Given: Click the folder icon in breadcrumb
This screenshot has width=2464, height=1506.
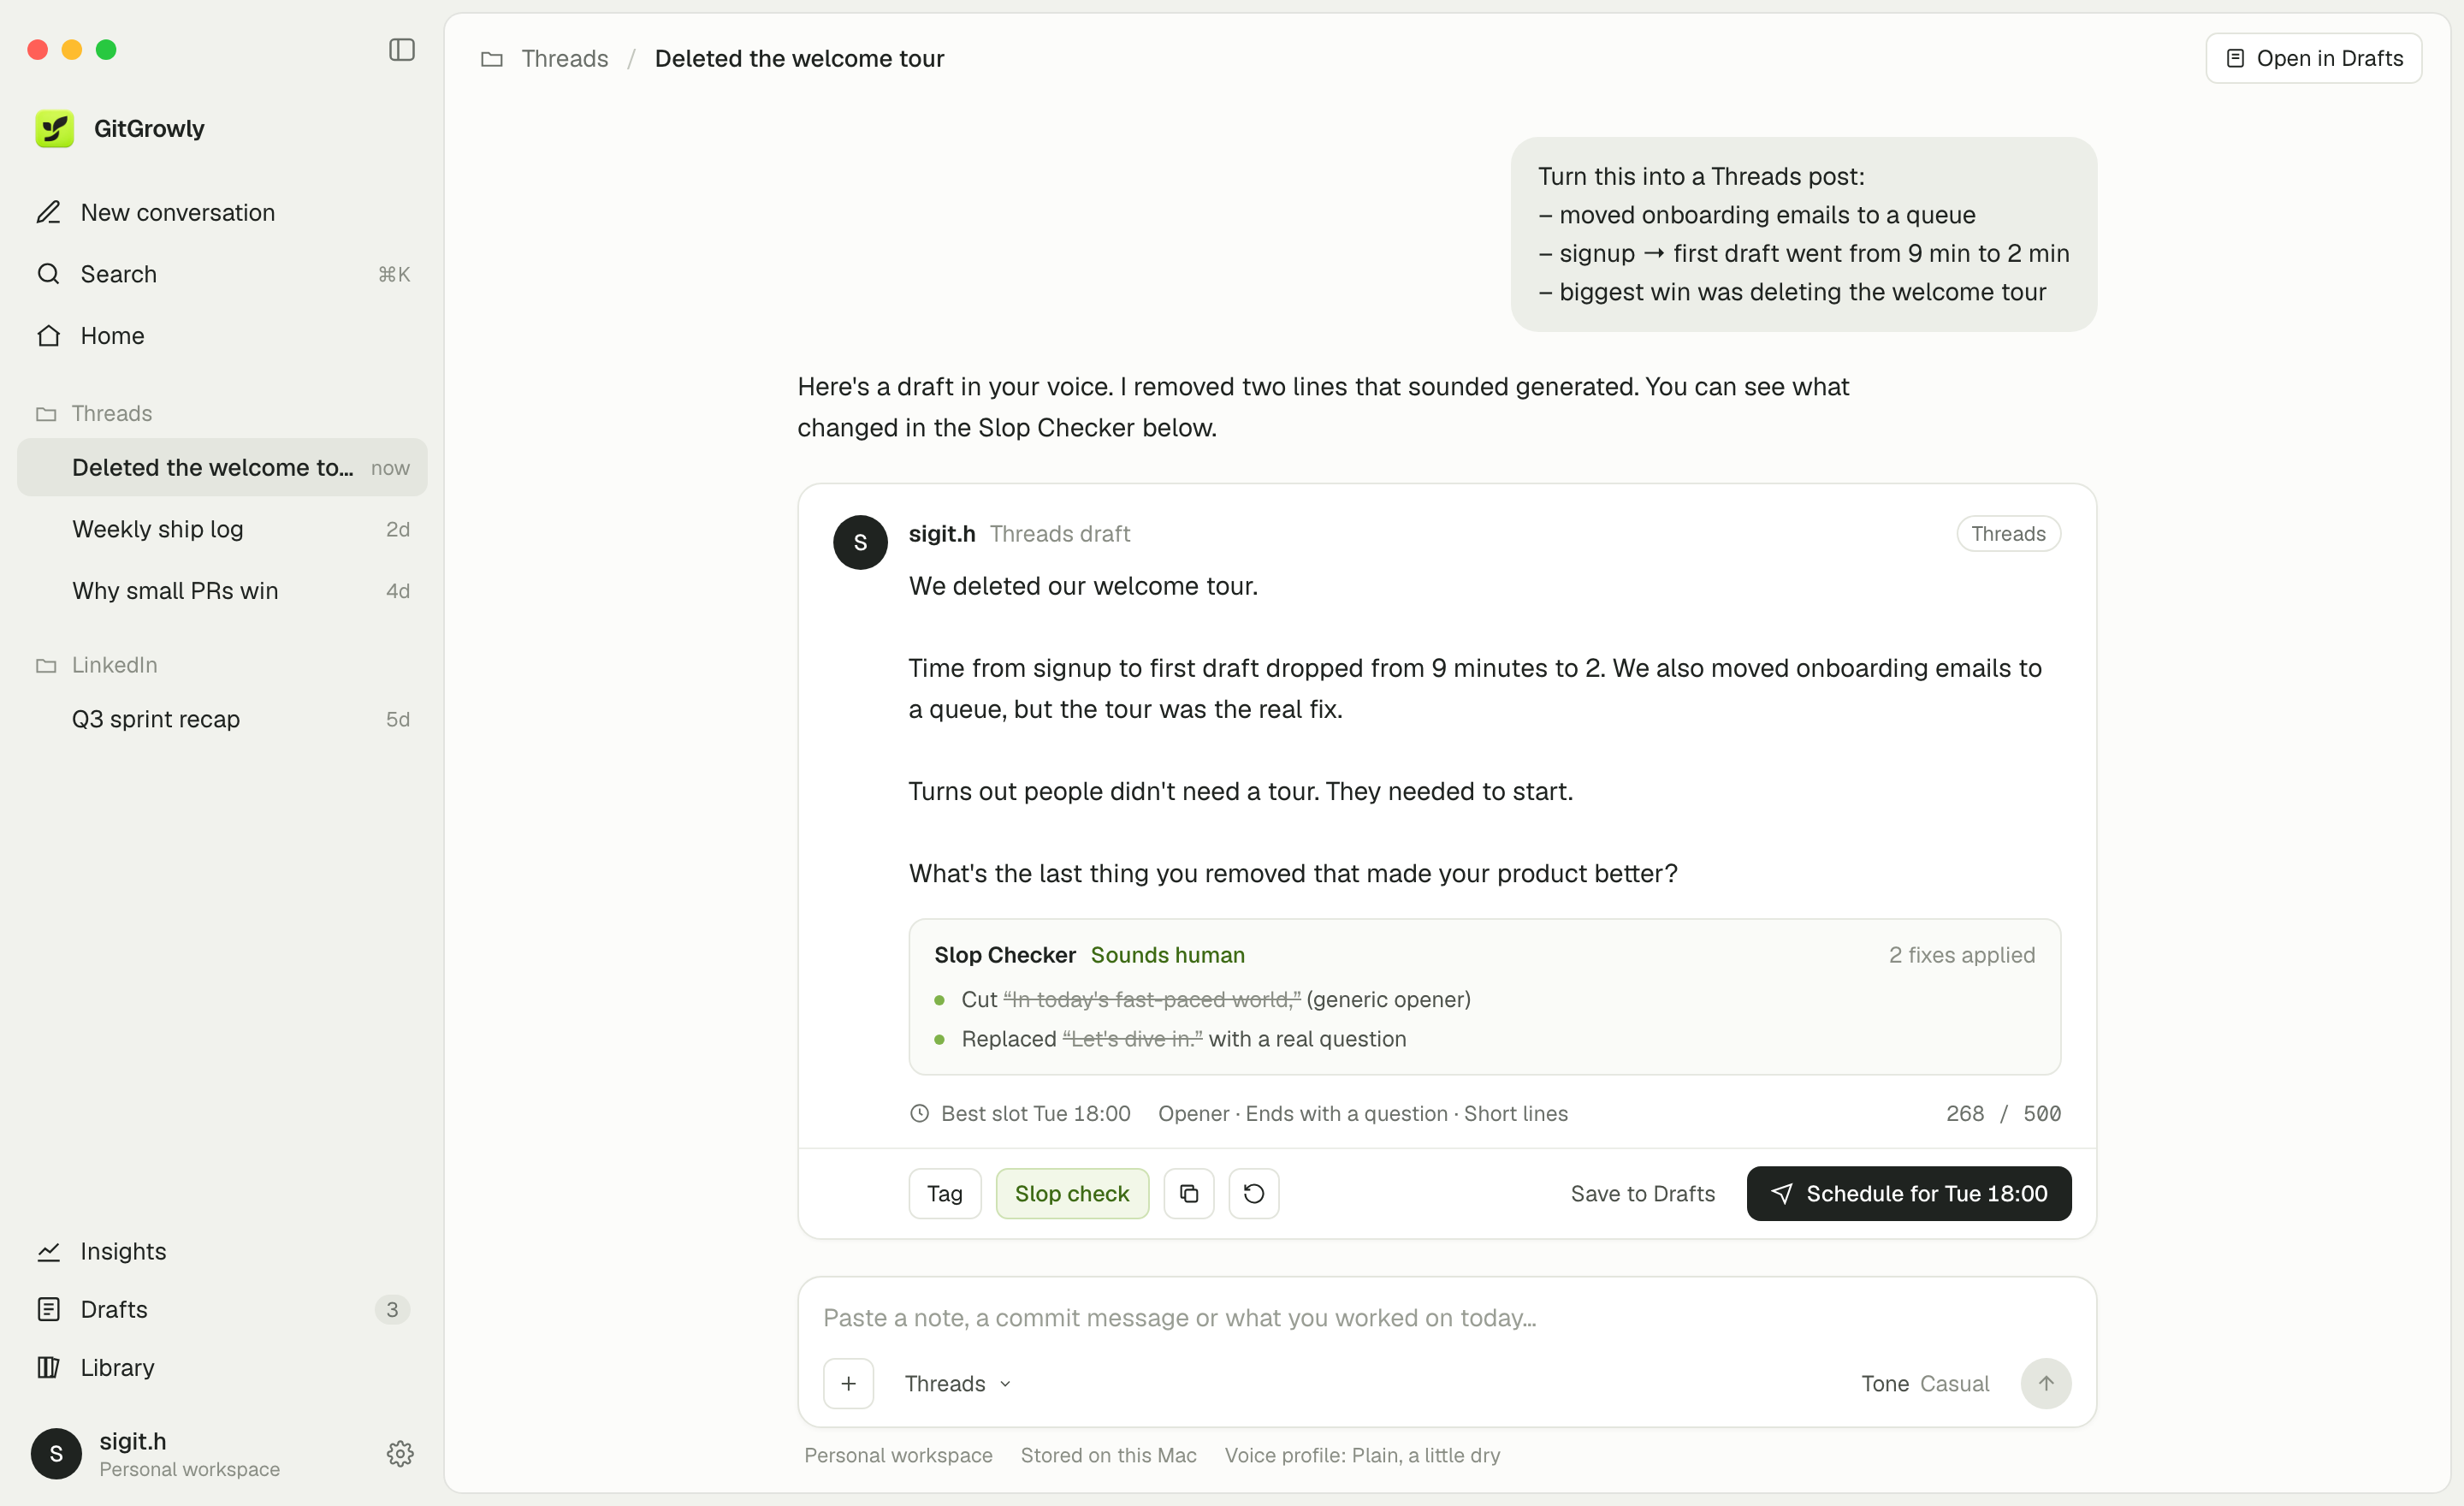Looking at the screenshot, I should [491, 59].
